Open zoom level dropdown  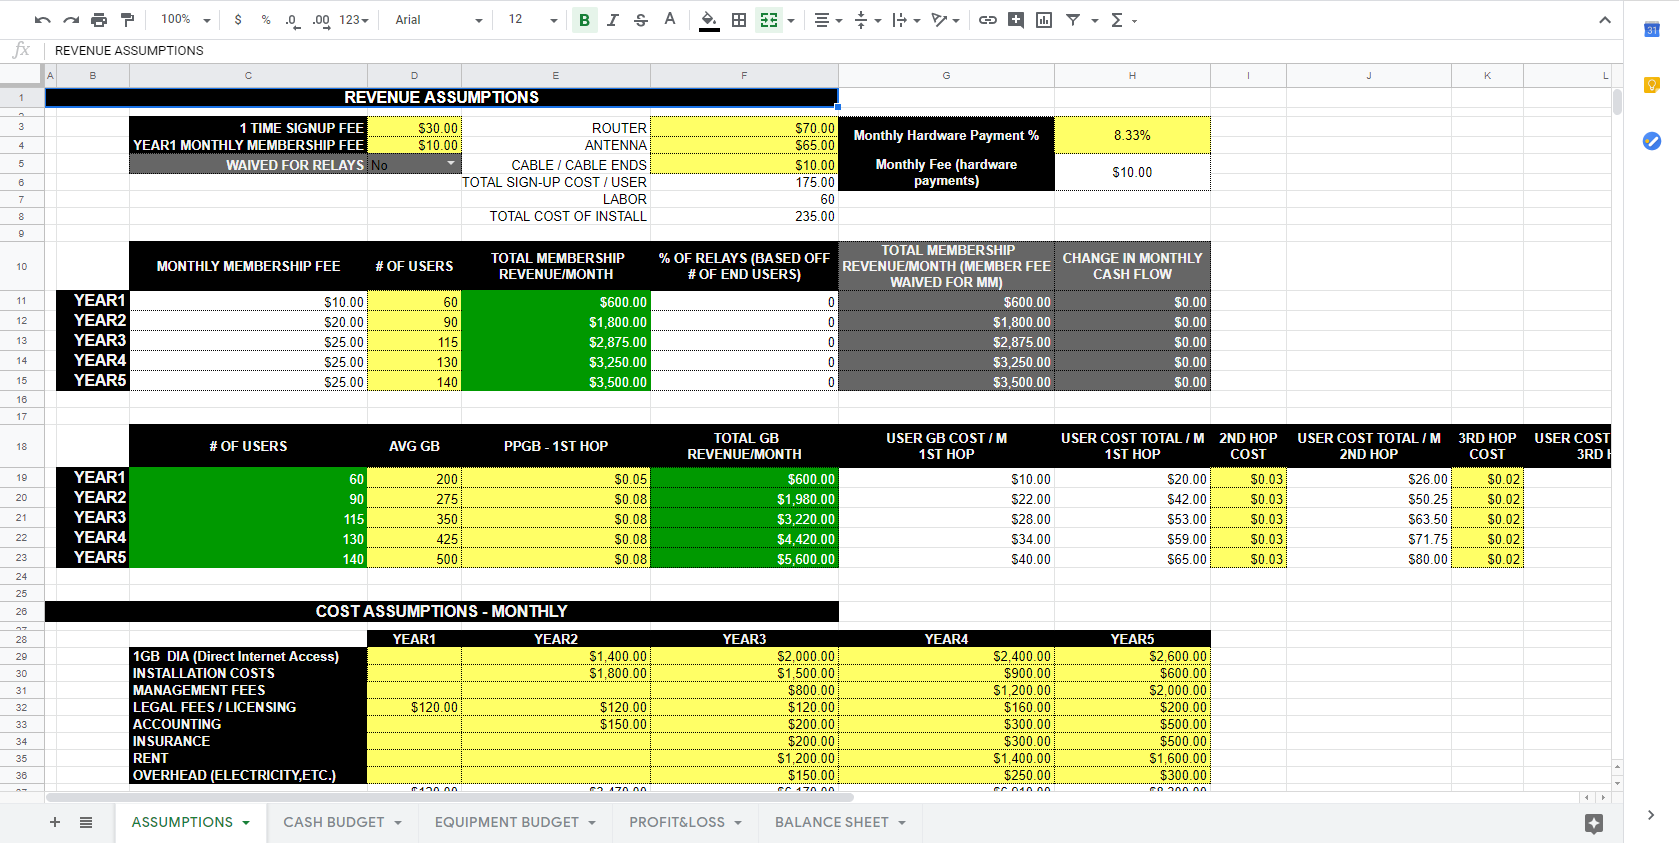pos(186,20)
